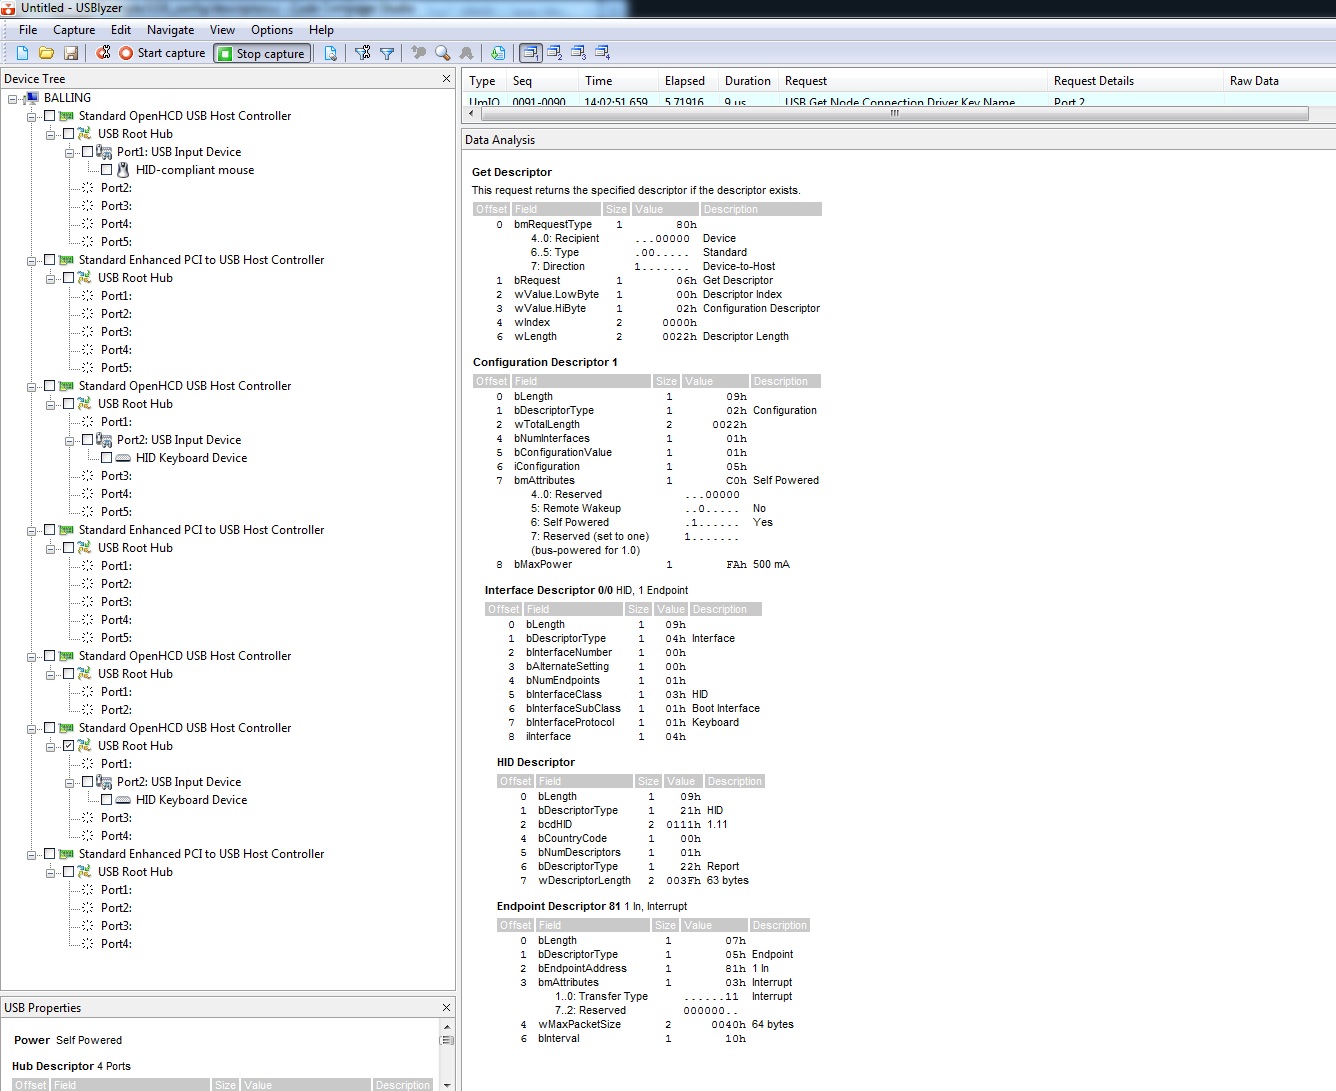The image size is (1336, 1091).
Task: Click the green export arrow icon
Action: pos(498,53)
